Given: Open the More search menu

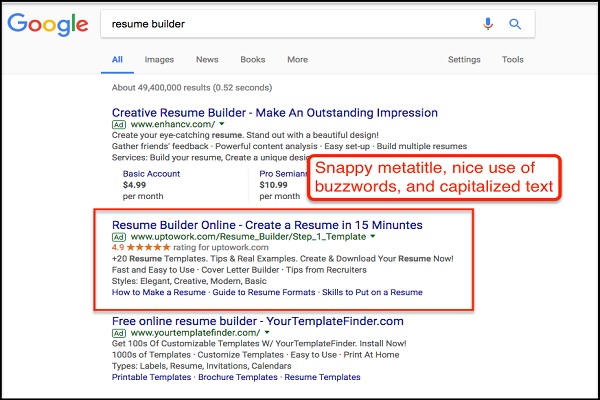Looking at the screenshot, I should [x=297, y=59].
